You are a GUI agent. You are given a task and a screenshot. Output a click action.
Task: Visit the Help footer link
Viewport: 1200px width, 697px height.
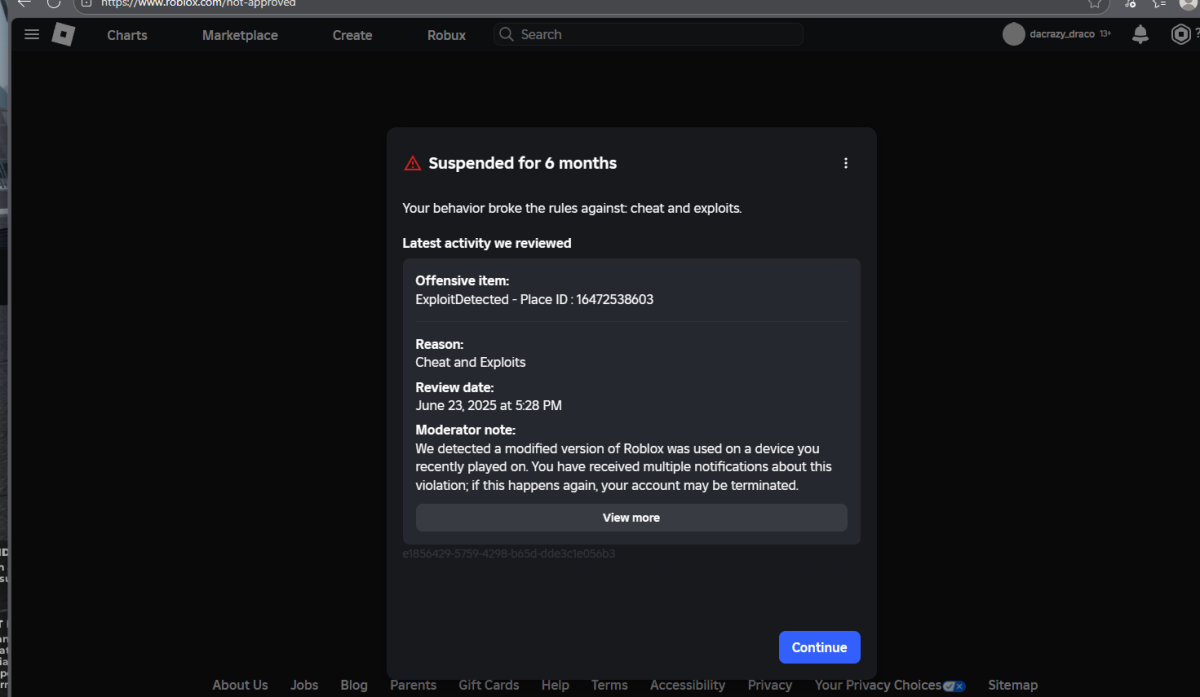[x=555, y=685]
